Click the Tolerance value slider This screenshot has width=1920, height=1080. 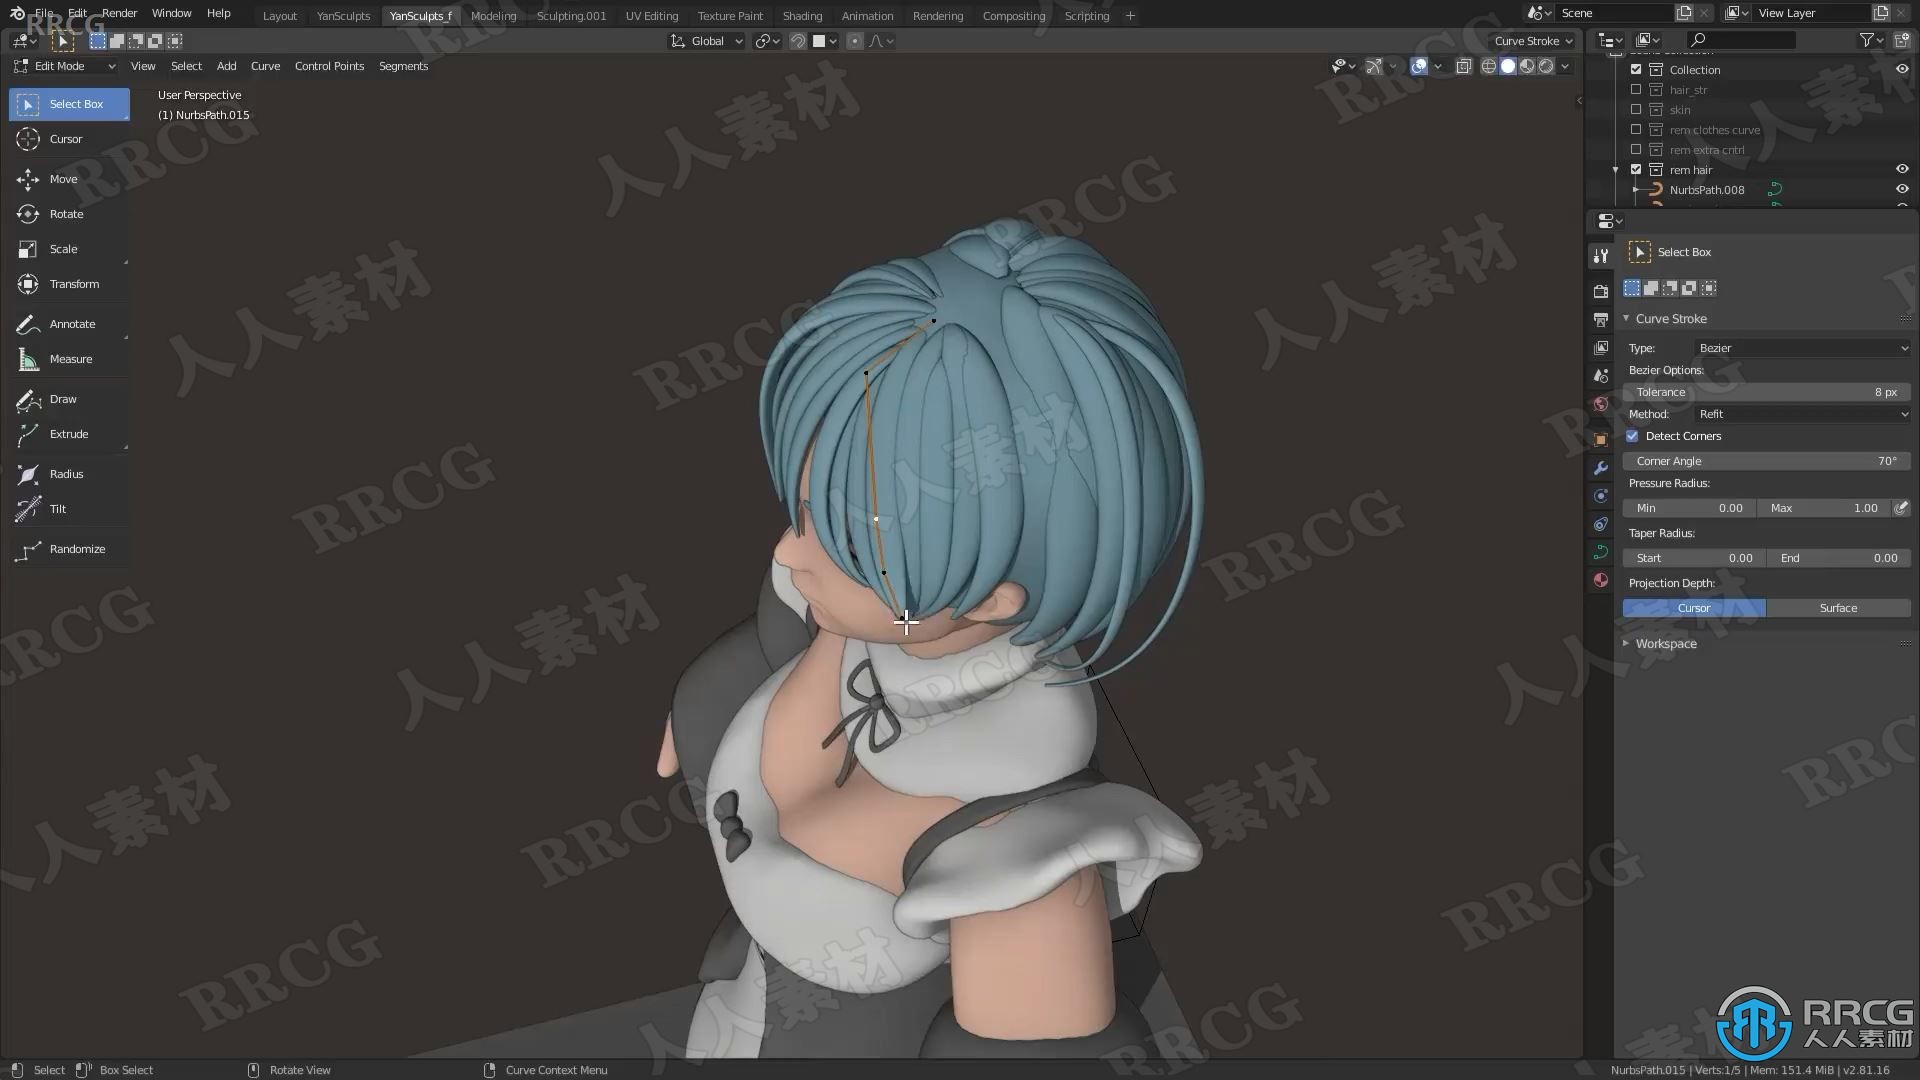point(1766,392)
